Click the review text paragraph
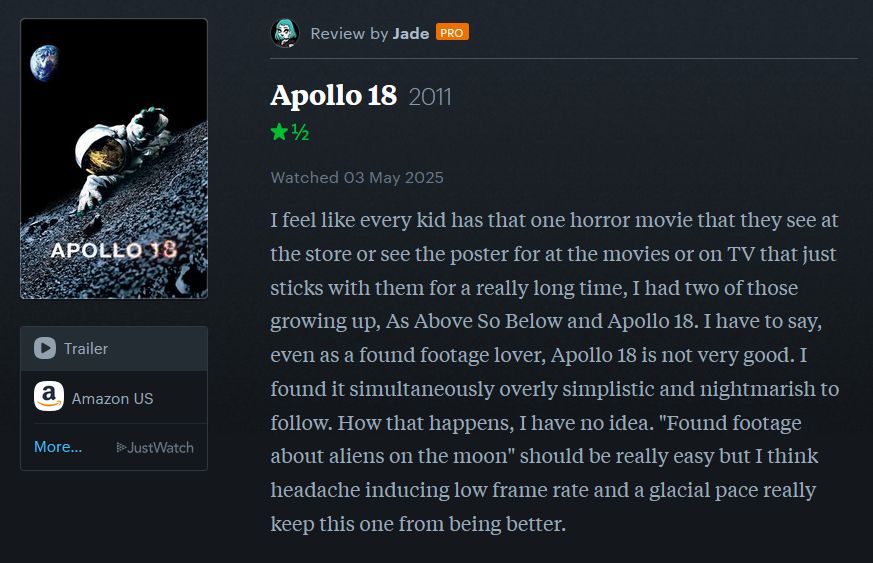 (x=555, y=370)
